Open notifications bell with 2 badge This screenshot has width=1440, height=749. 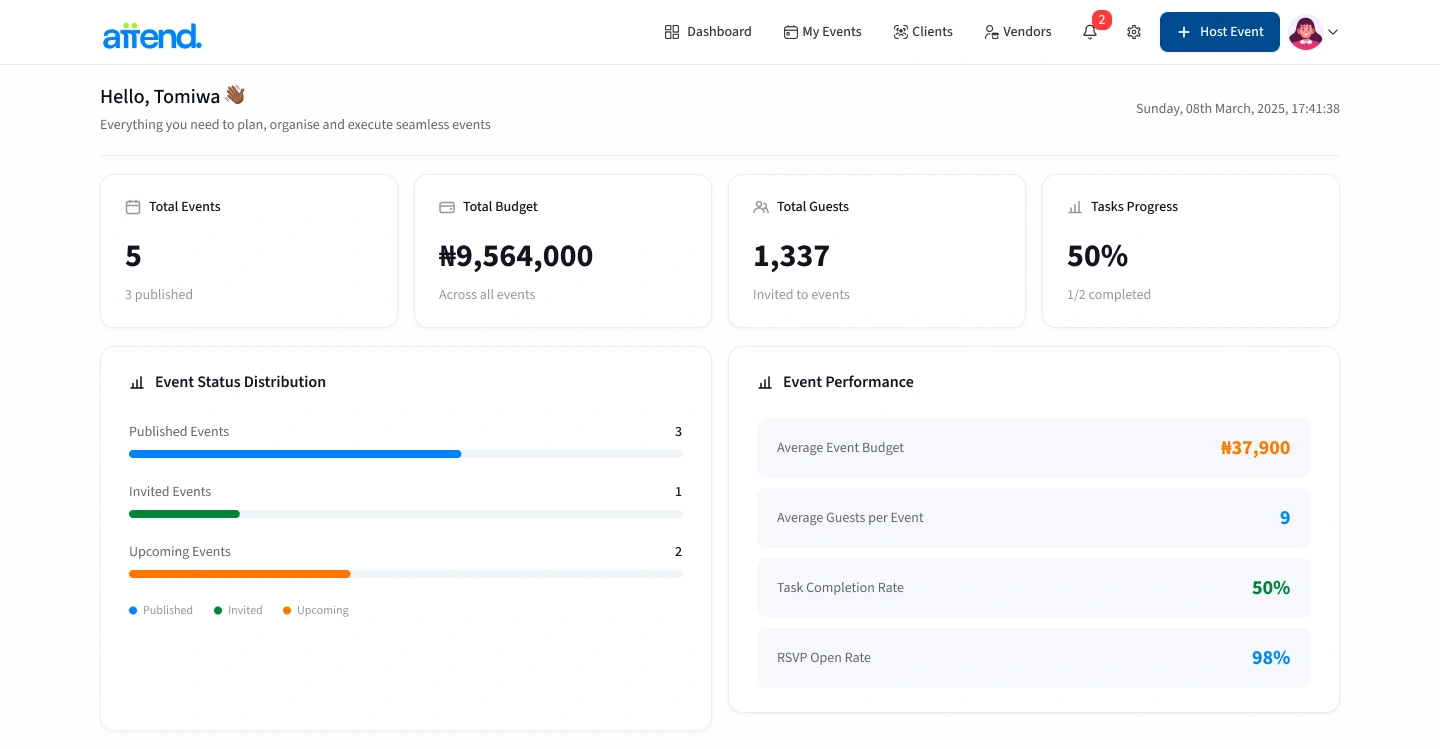1090,32
